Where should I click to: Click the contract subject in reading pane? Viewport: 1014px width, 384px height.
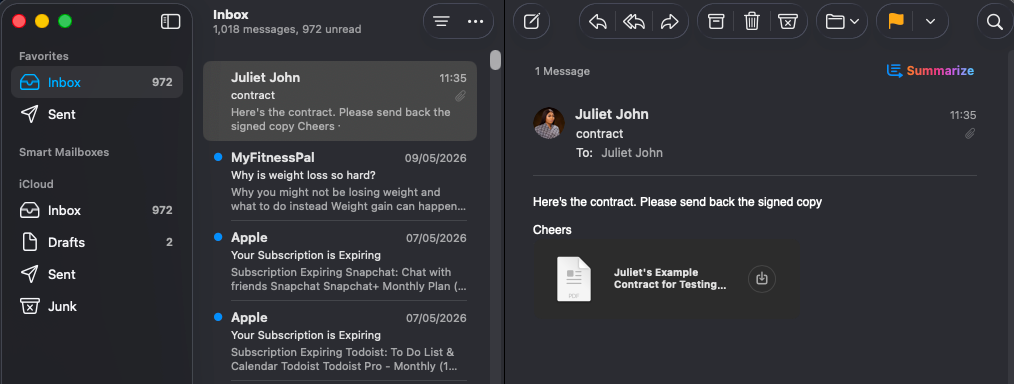point(599,134)
